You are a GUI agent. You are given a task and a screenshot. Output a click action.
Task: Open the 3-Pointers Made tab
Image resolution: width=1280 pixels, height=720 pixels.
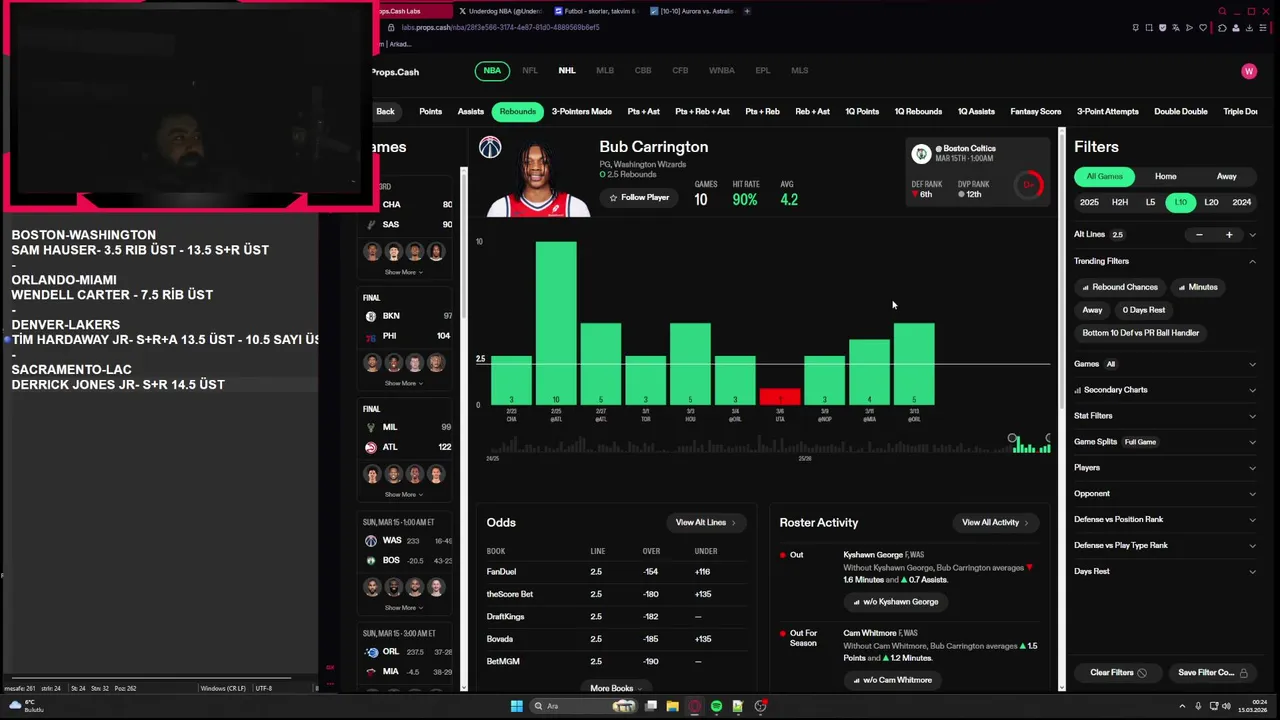pyautogui.click(x=581, y=112)
